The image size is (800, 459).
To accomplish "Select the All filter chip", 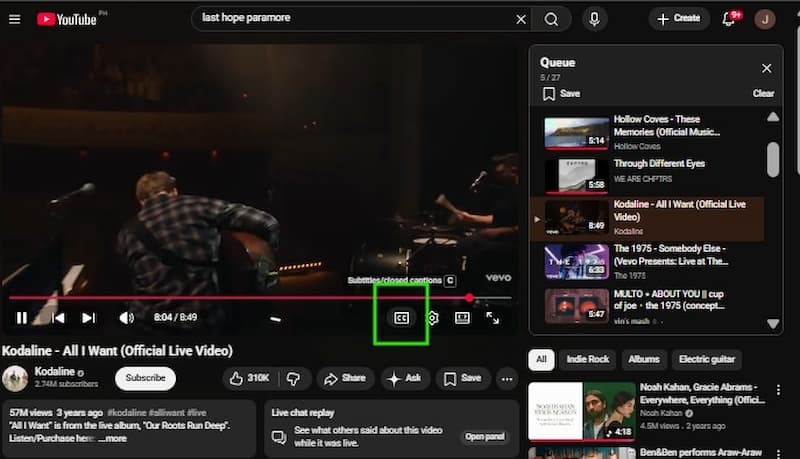I will 541,359.
